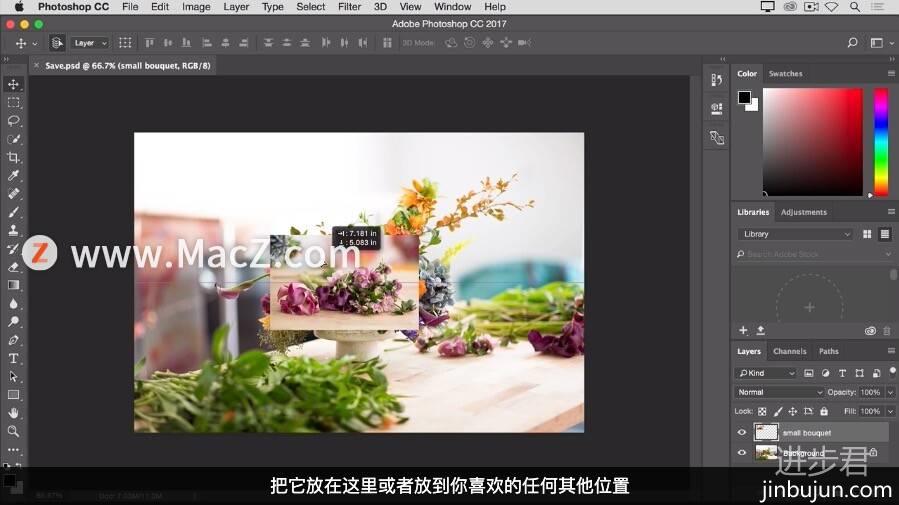899x505 pixels.
Task: Click the foreground color swatch in Color panel
Action: point(744,97)
